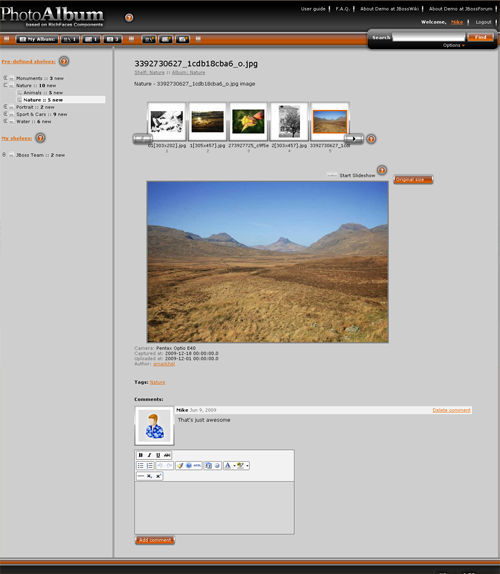
Task: Expand the Monuments shelf tree node
Action: click(5, 78)
